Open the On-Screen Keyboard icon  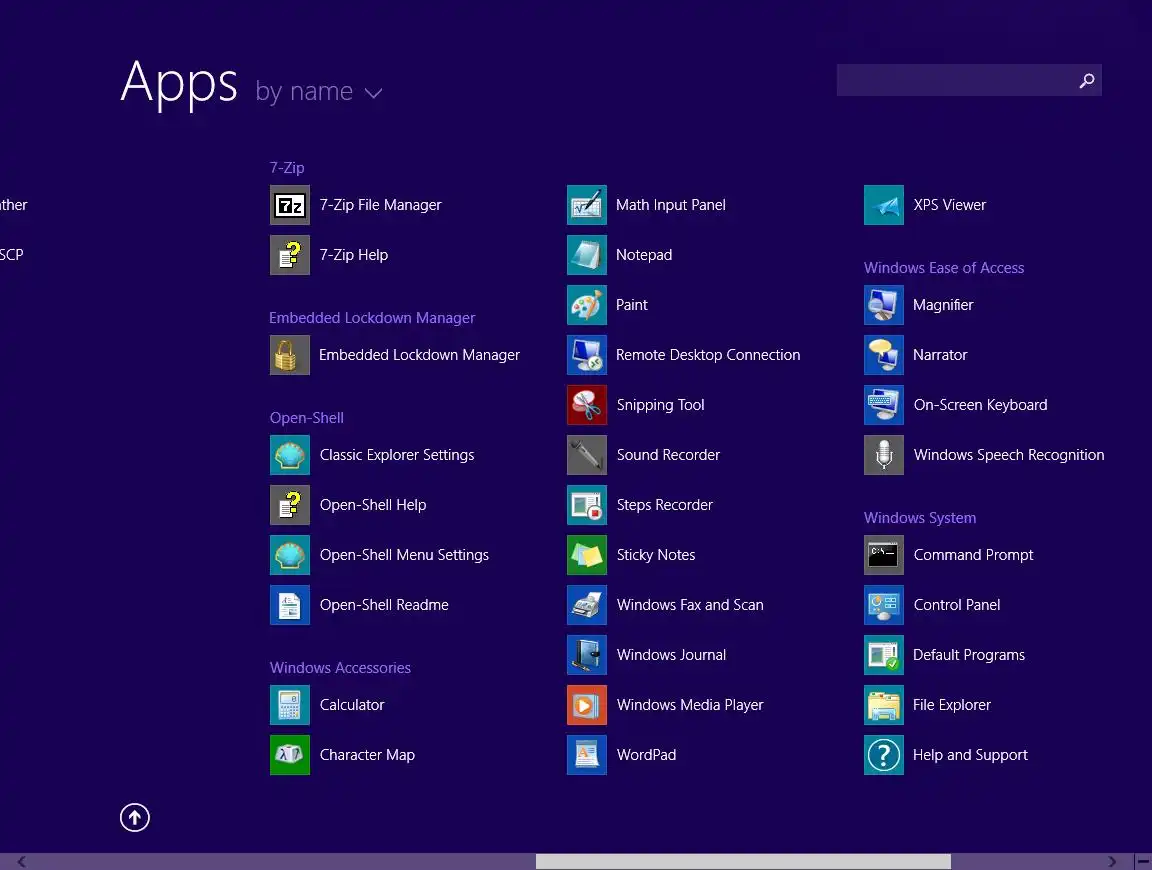[884, 405]
